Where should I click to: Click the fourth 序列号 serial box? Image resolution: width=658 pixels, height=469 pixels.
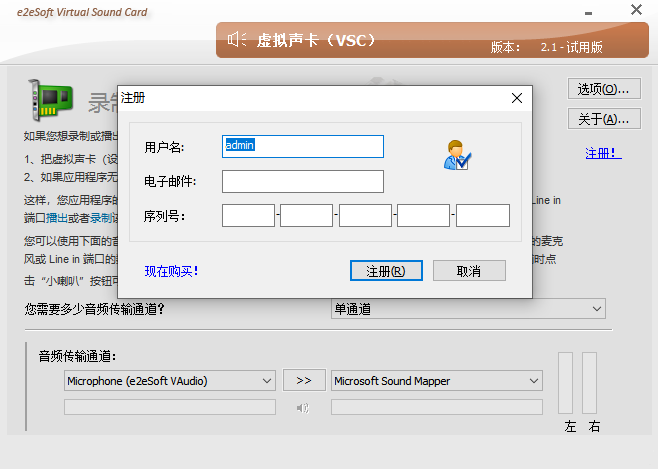click(423, 216)
